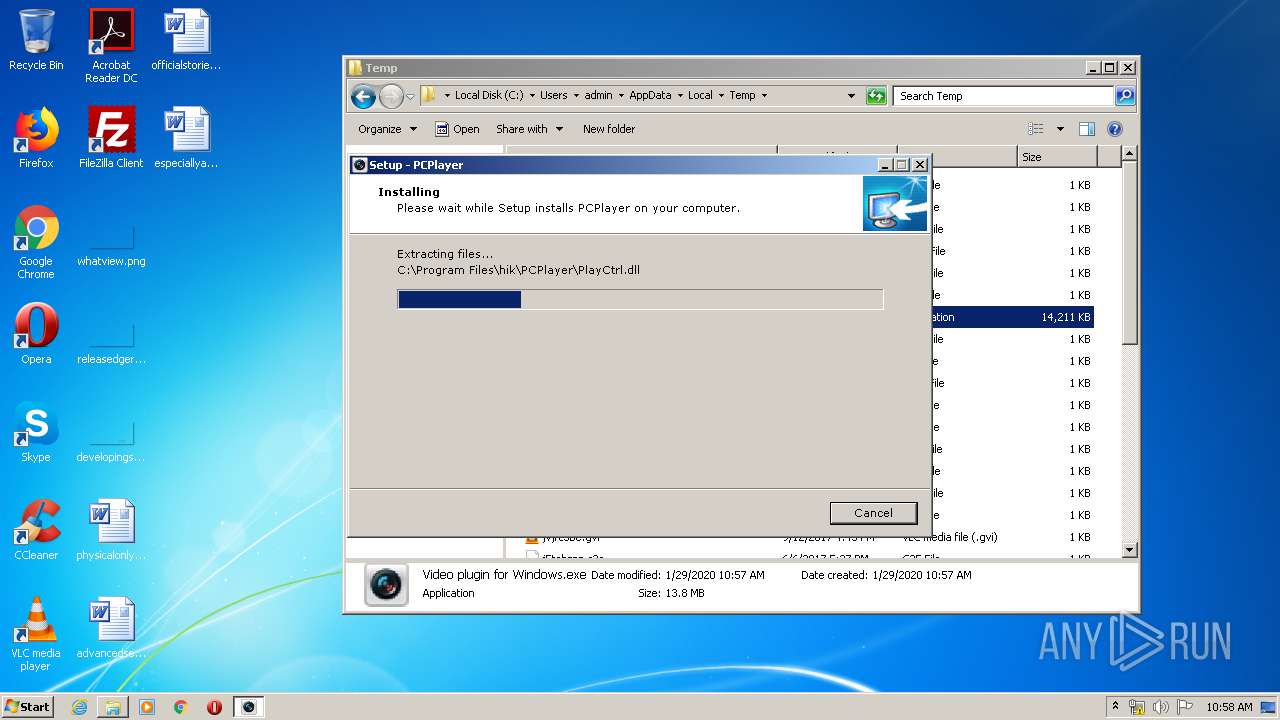Select Users in address breadcrumb
The image size is (1280, 720).
pos(553,96)
